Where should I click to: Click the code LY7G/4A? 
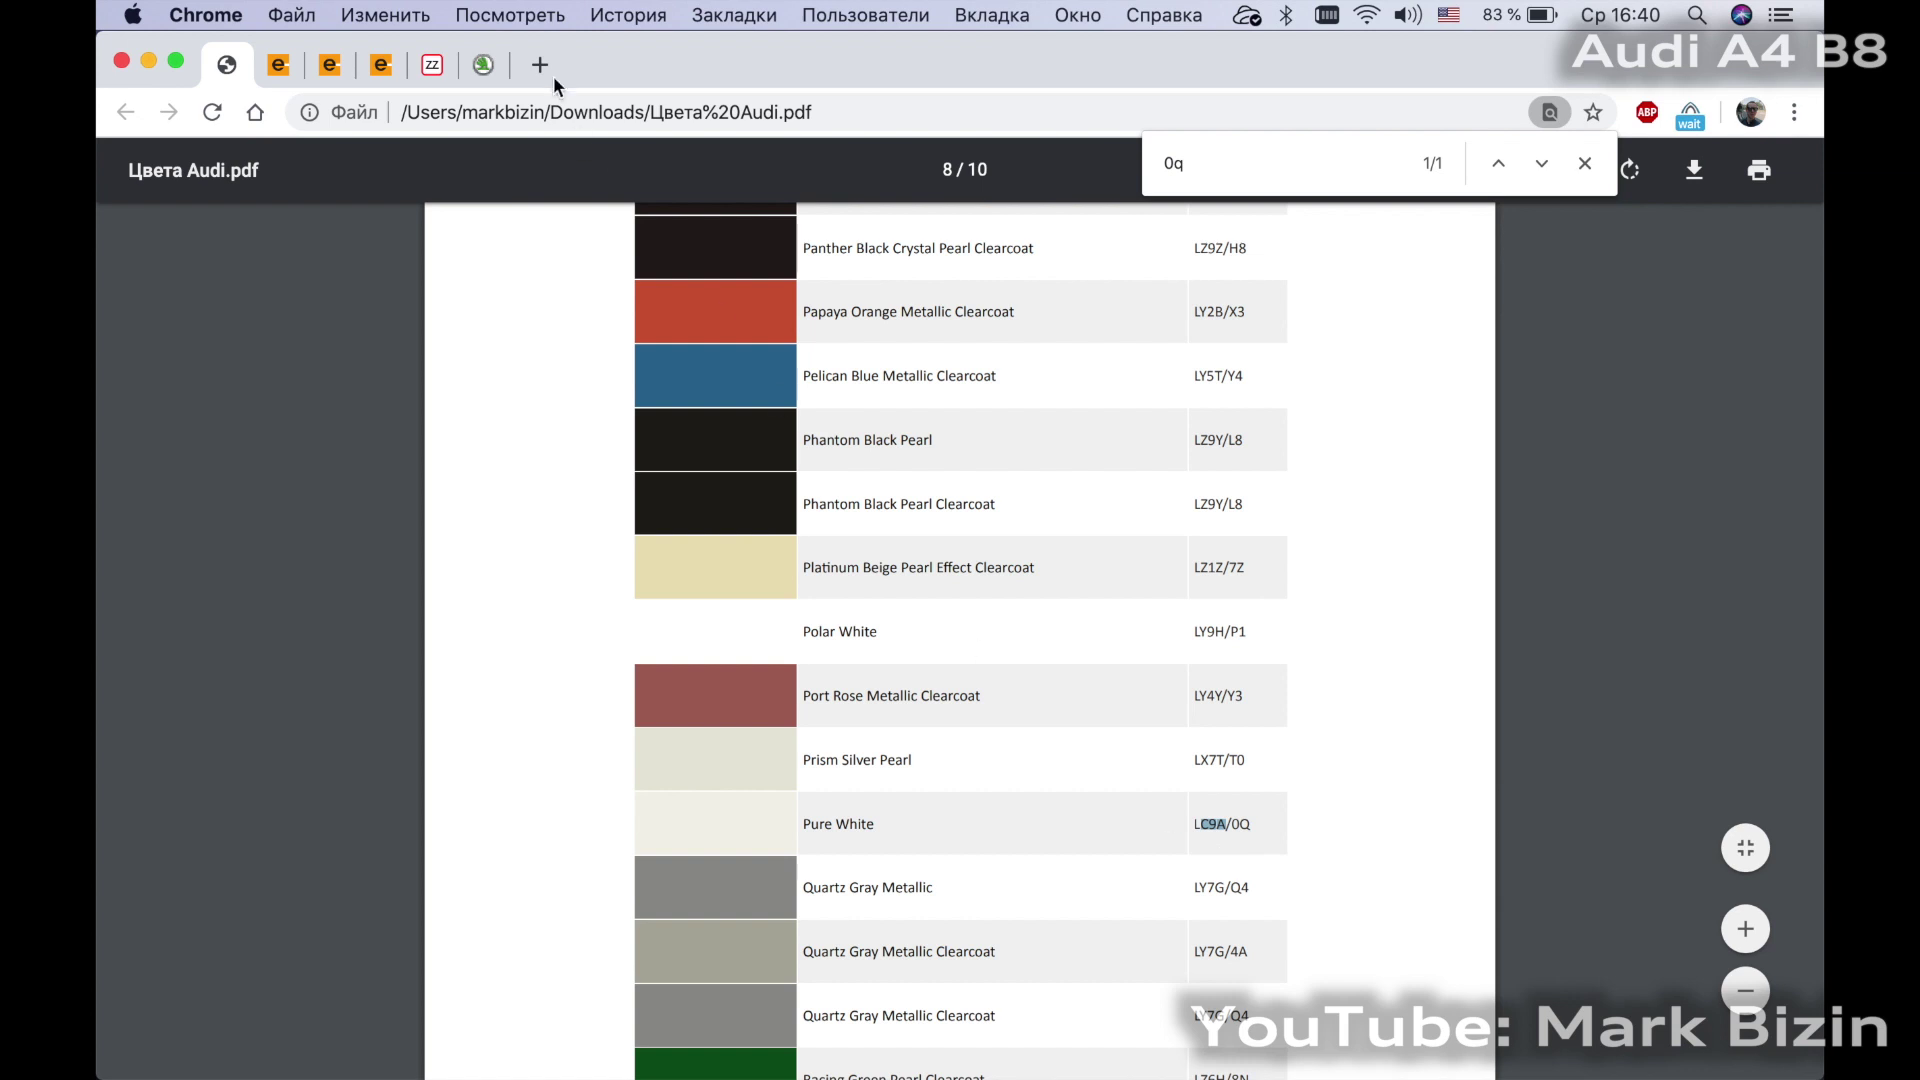tap(1220, 952)
